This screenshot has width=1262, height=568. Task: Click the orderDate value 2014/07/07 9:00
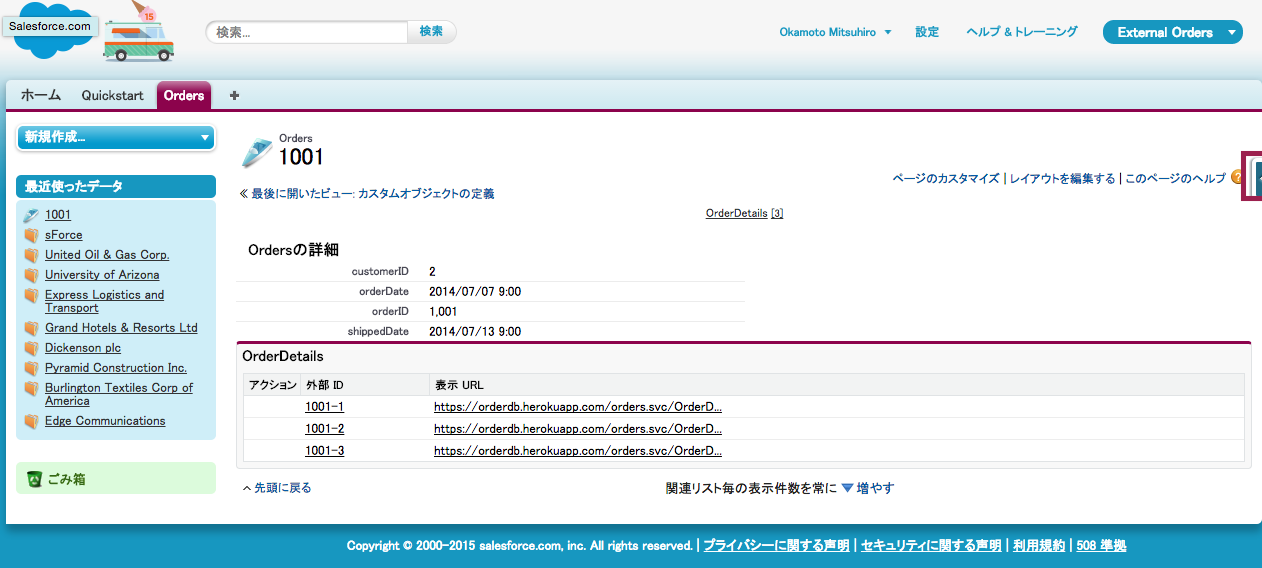(475, 292)
